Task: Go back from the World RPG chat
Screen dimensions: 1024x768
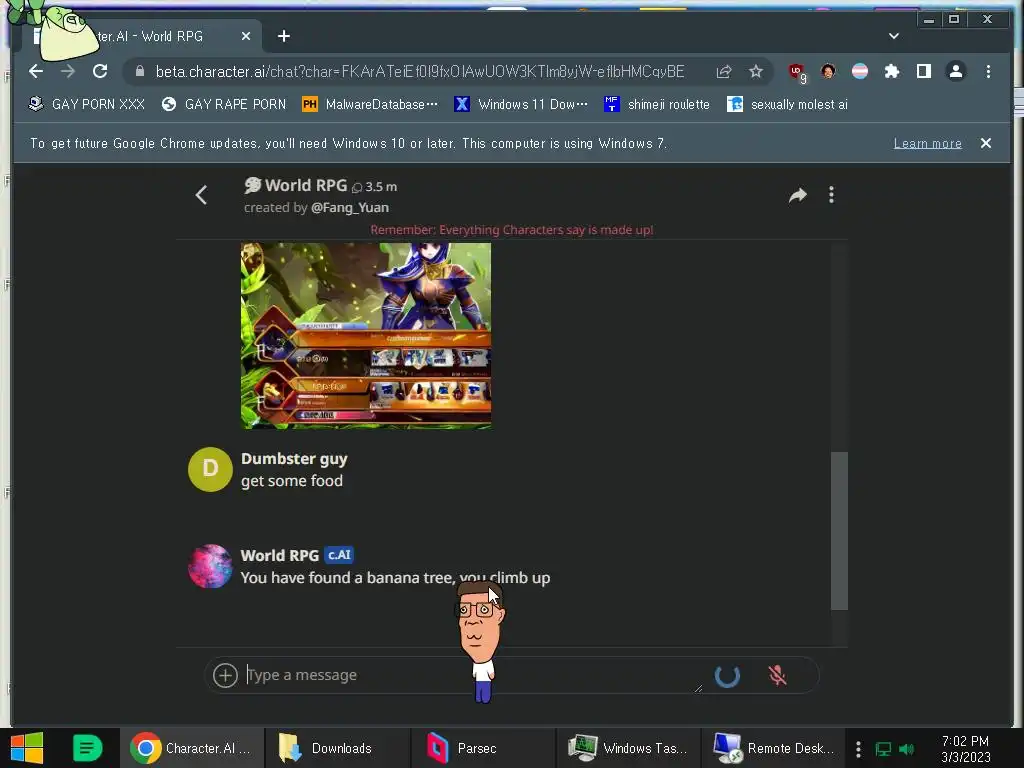Action: pos(201,195)
